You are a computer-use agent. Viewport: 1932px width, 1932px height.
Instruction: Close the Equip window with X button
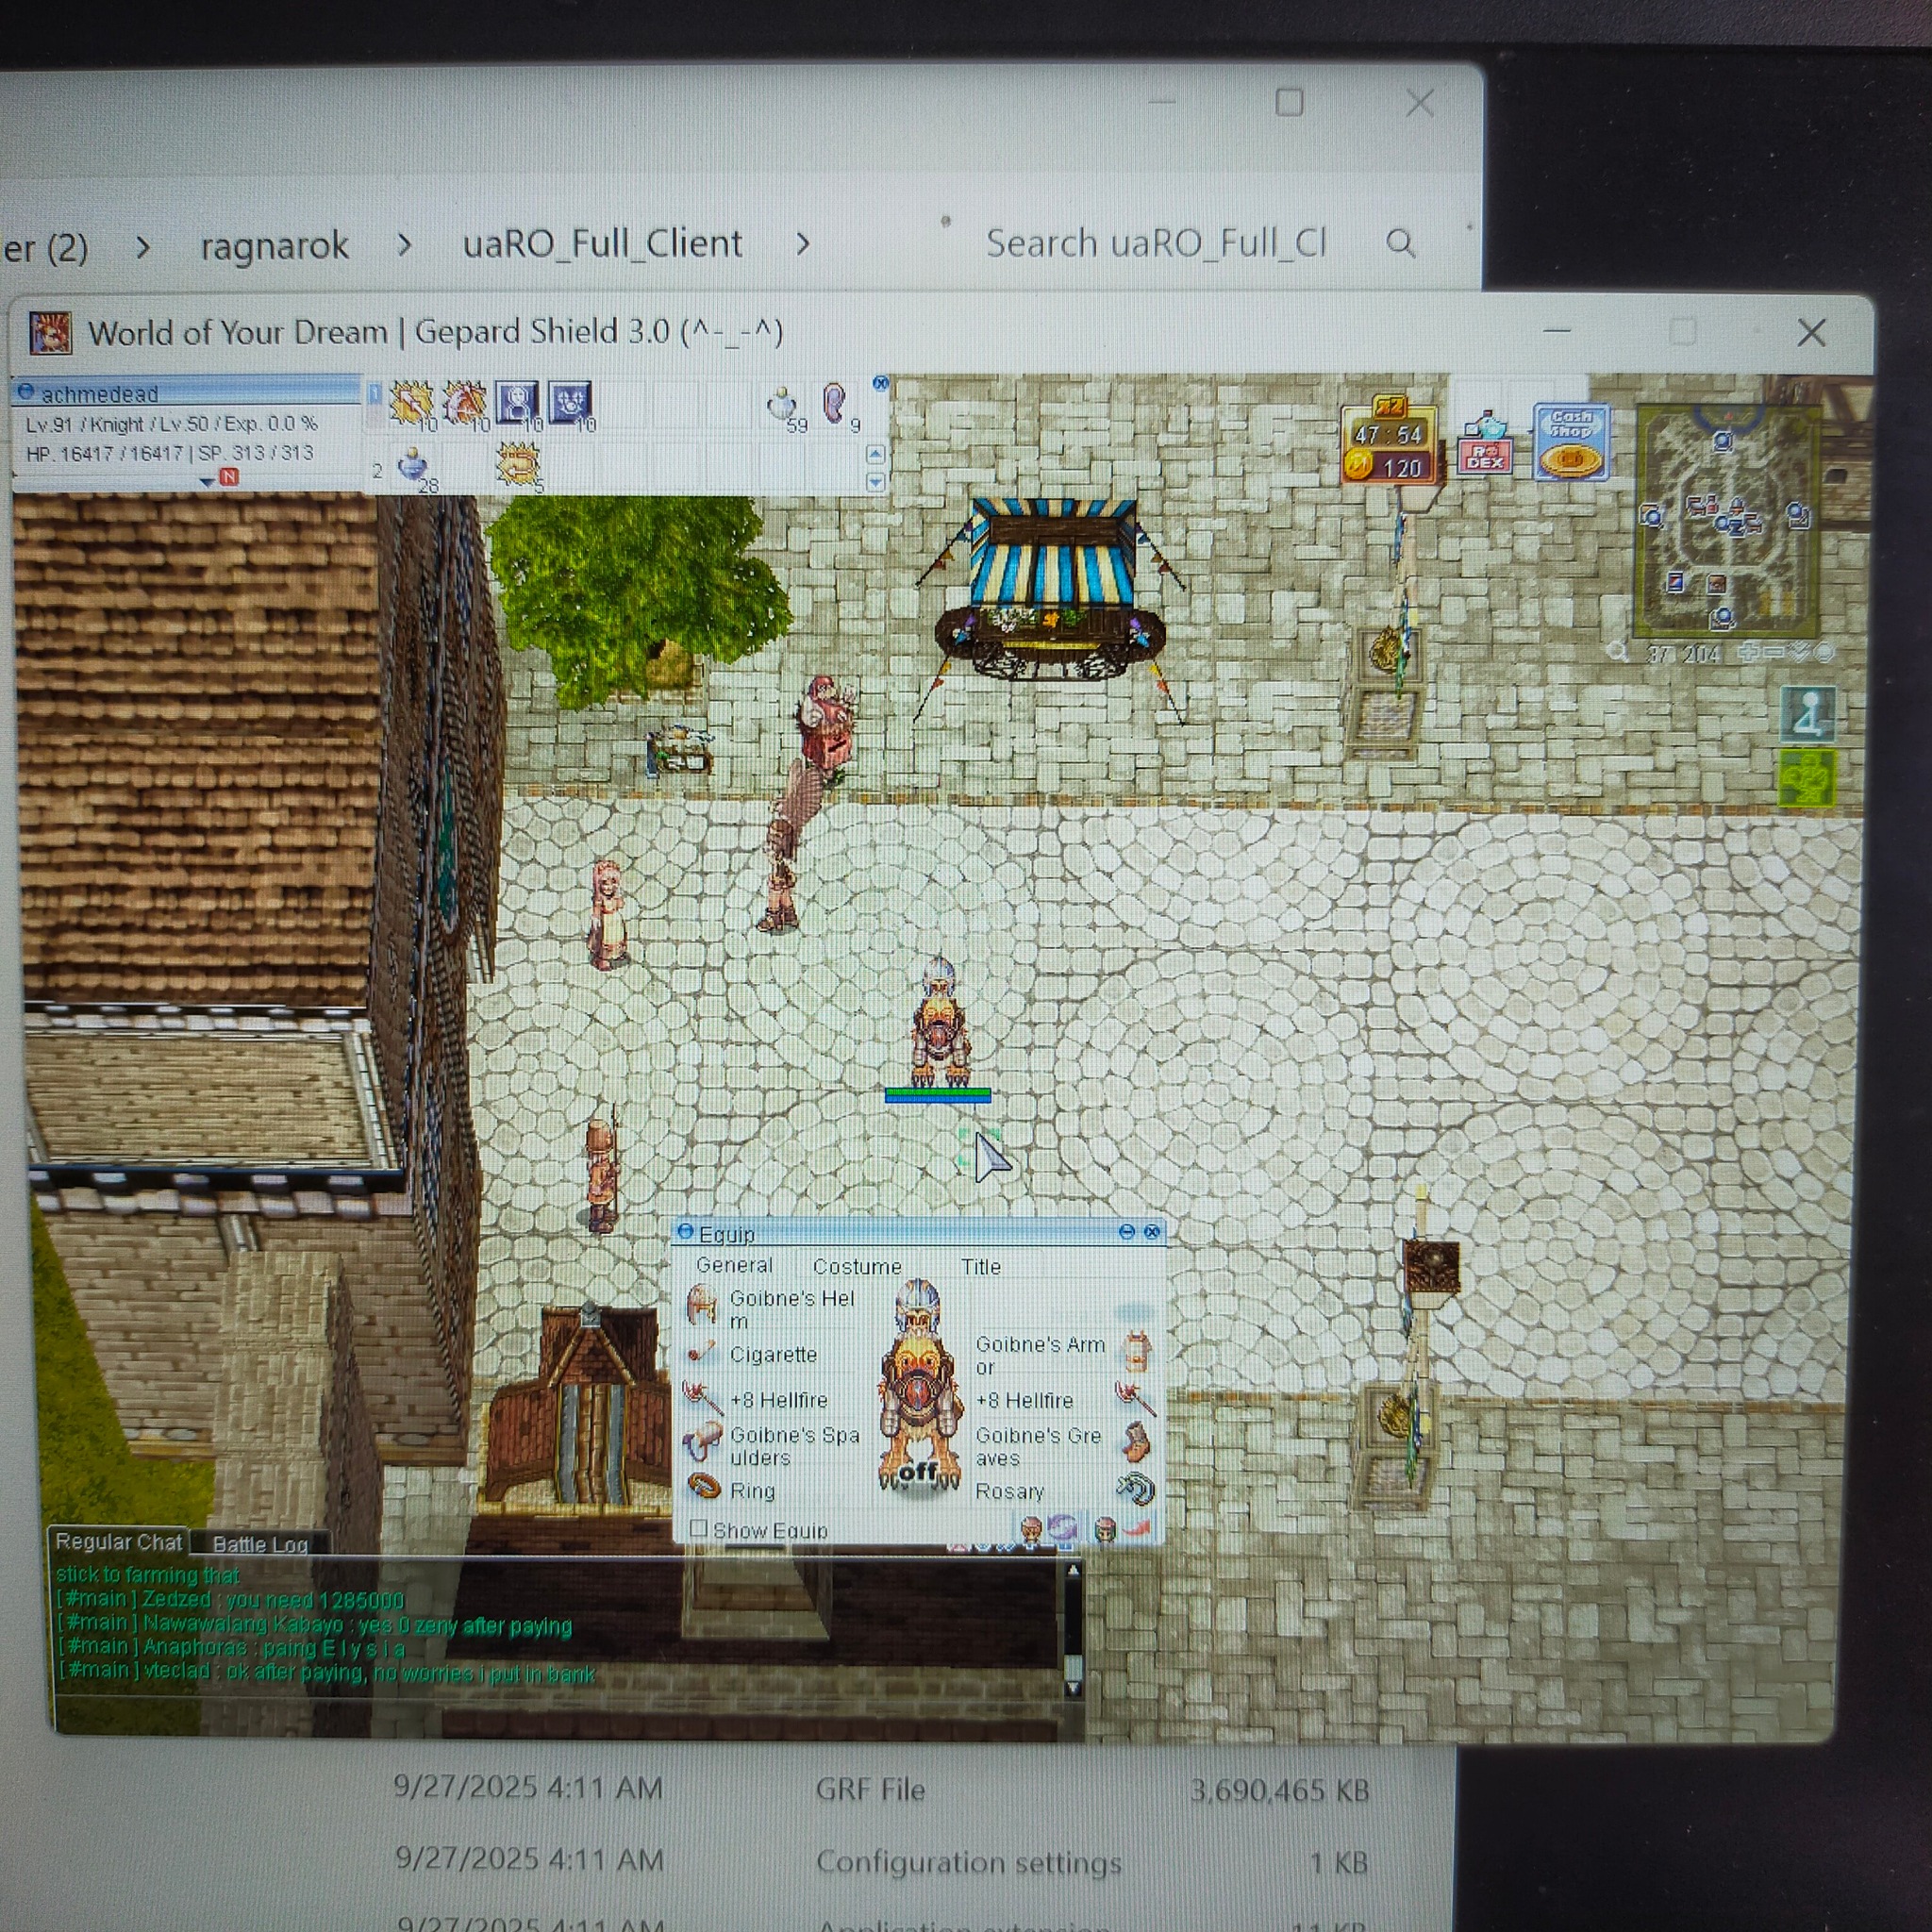click(1151, 1231)
